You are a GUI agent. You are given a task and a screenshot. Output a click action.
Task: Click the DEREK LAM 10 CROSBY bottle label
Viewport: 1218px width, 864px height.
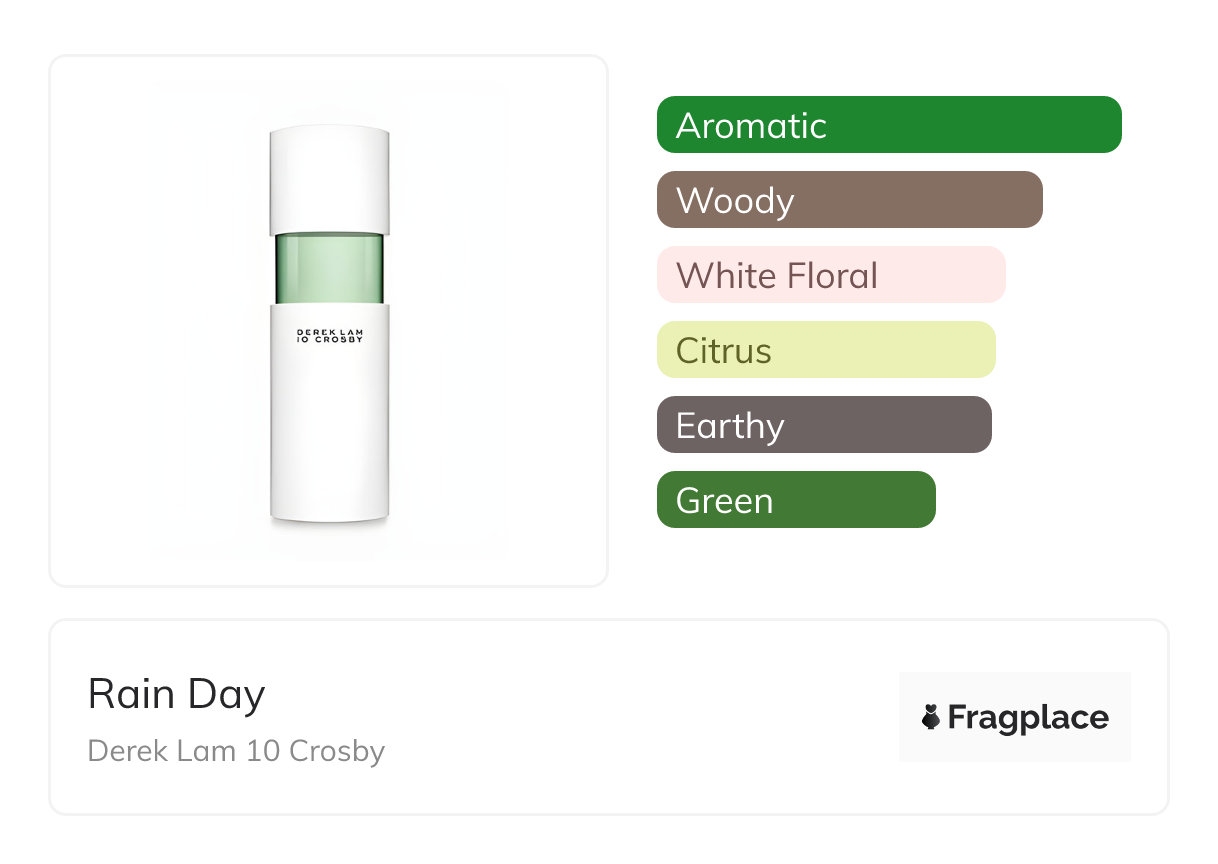[329, 336]
